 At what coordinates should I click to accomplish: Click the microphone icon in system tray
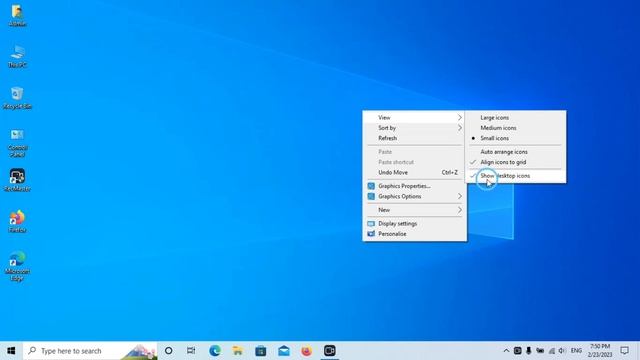coord(529,351)
